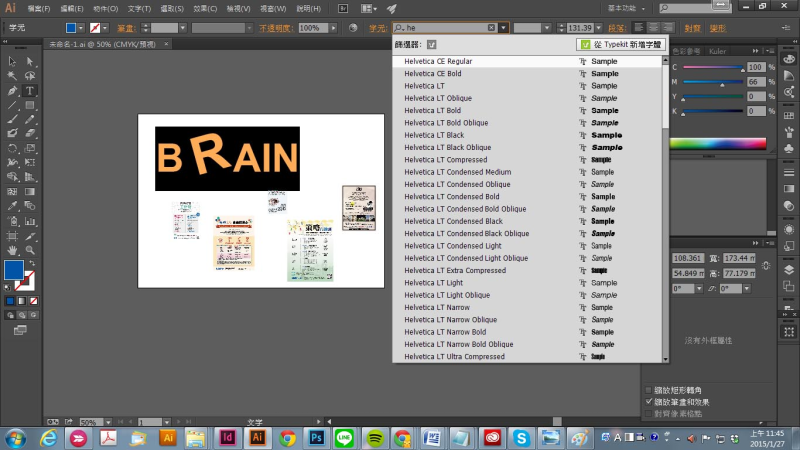Clear the font search field text
This screenshot has width=800, height=450.
(490, 28)
